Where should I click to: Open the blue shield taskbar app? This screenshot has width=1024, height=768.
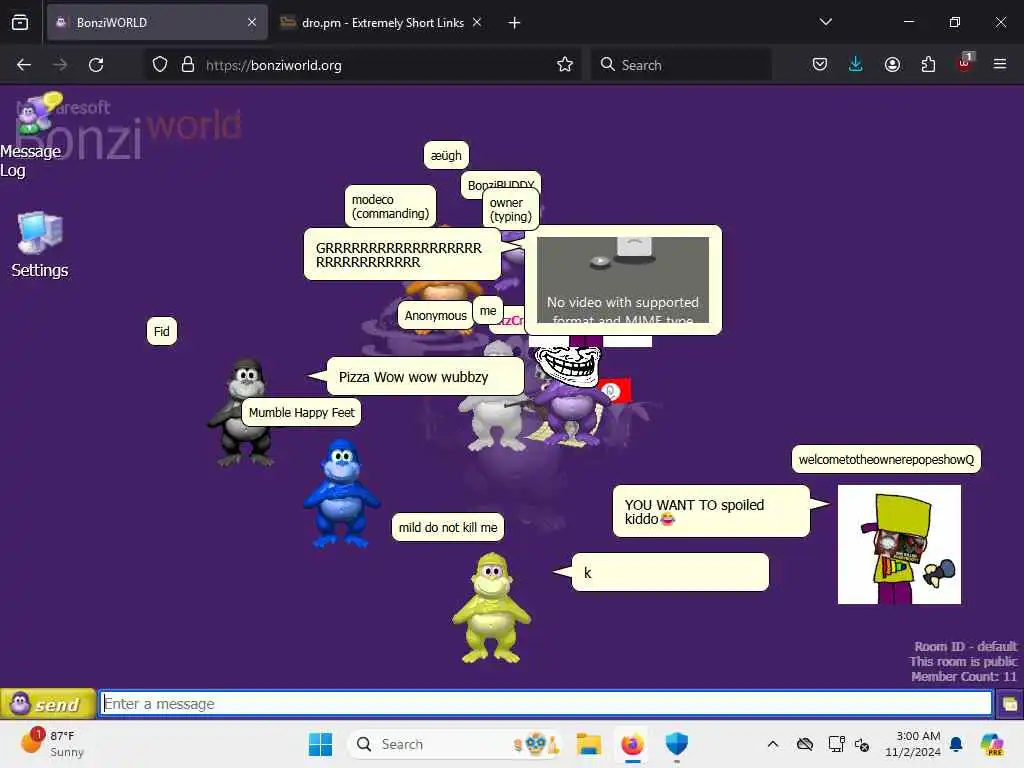677,744
